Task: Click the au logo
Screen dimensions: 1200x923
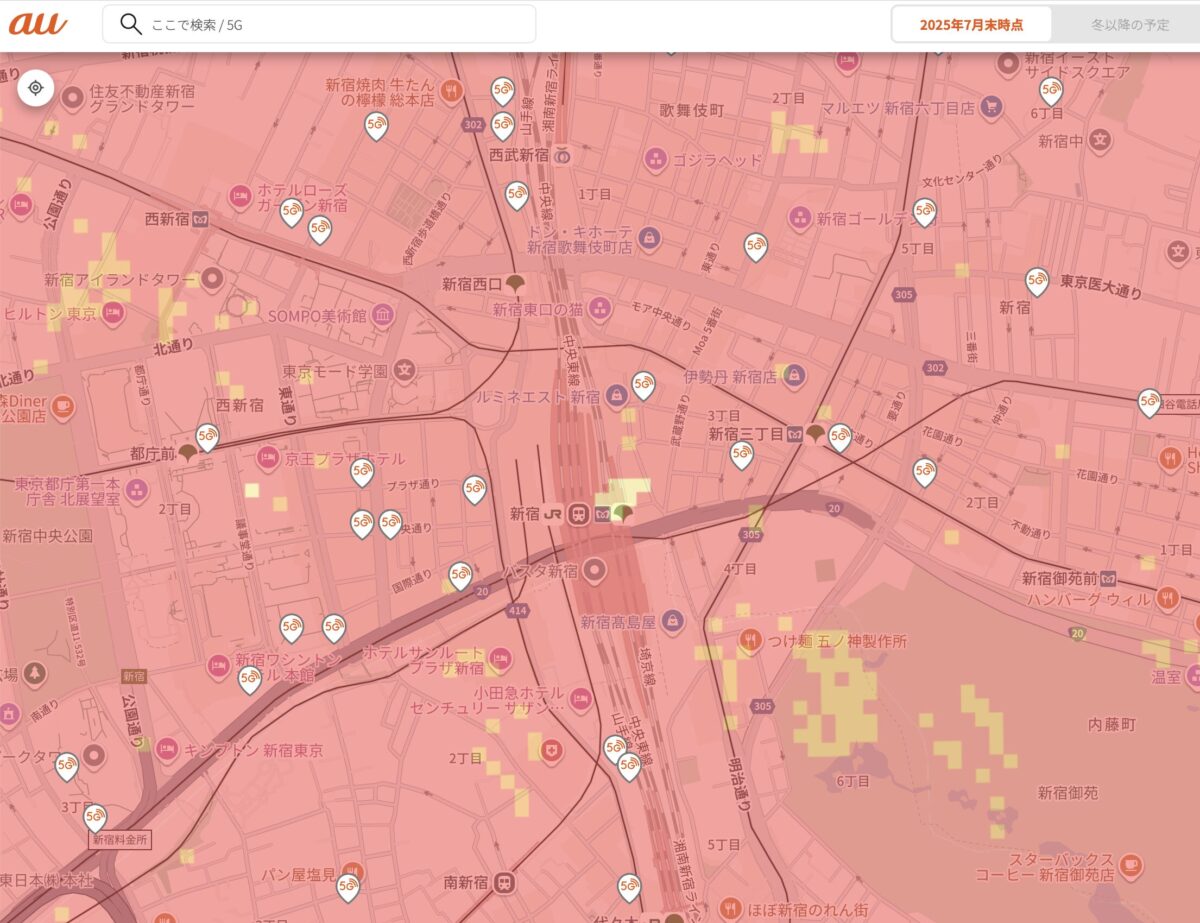Action: point(38,24)
